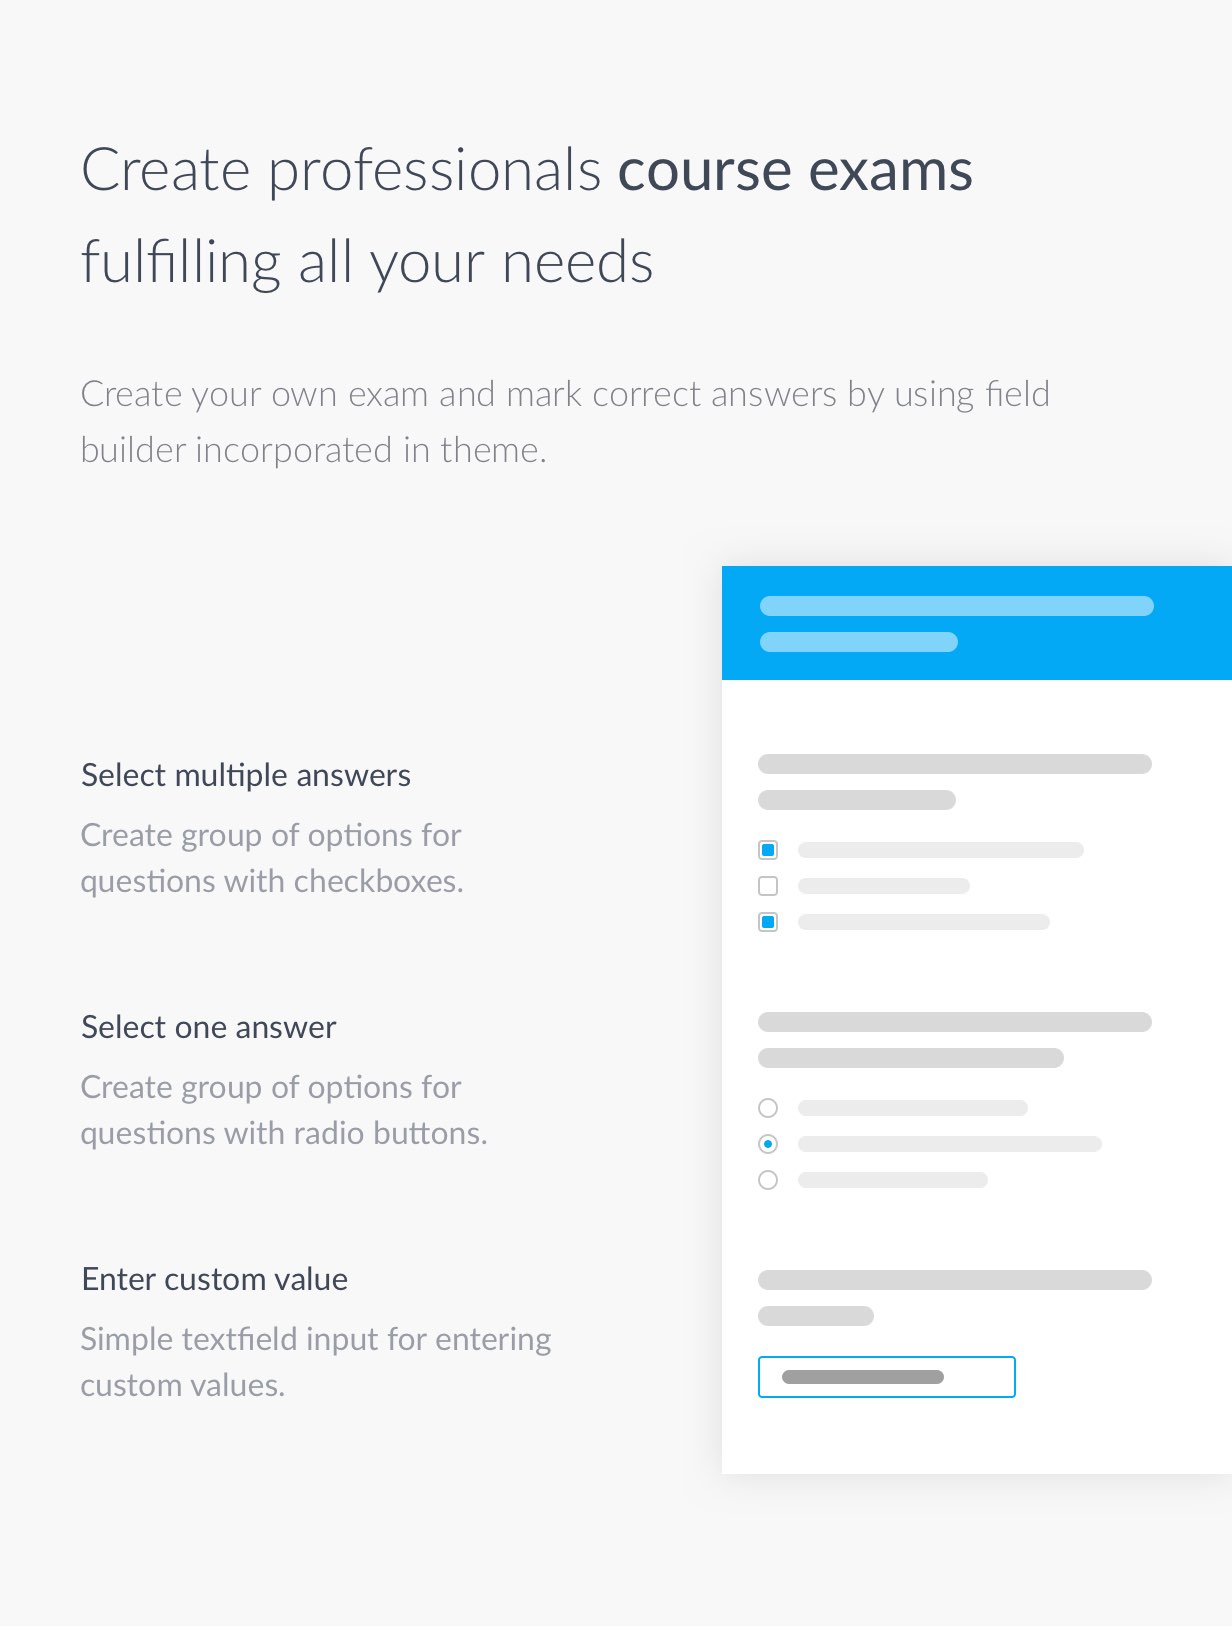The width and height of the screenshot is (1232, 1626).
Task: Check the empty middle checkbox
Action: (x=768, y=886)
